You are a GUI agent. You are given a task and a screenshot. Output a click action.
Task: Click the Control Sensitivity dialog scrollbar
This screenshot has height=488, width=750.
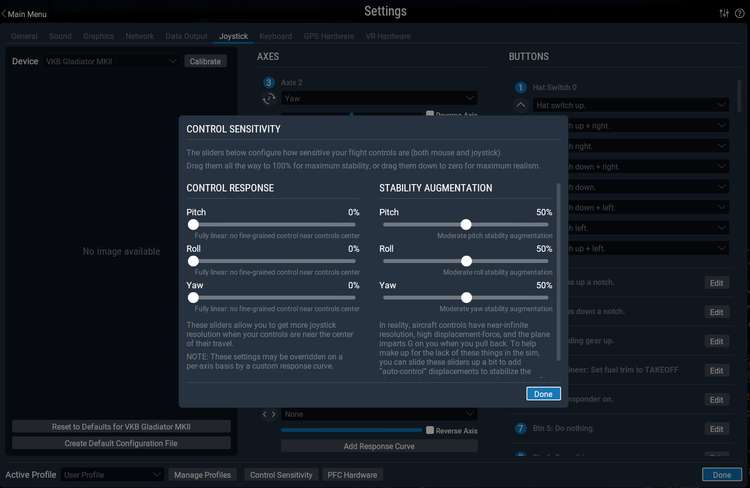point(558,272)
